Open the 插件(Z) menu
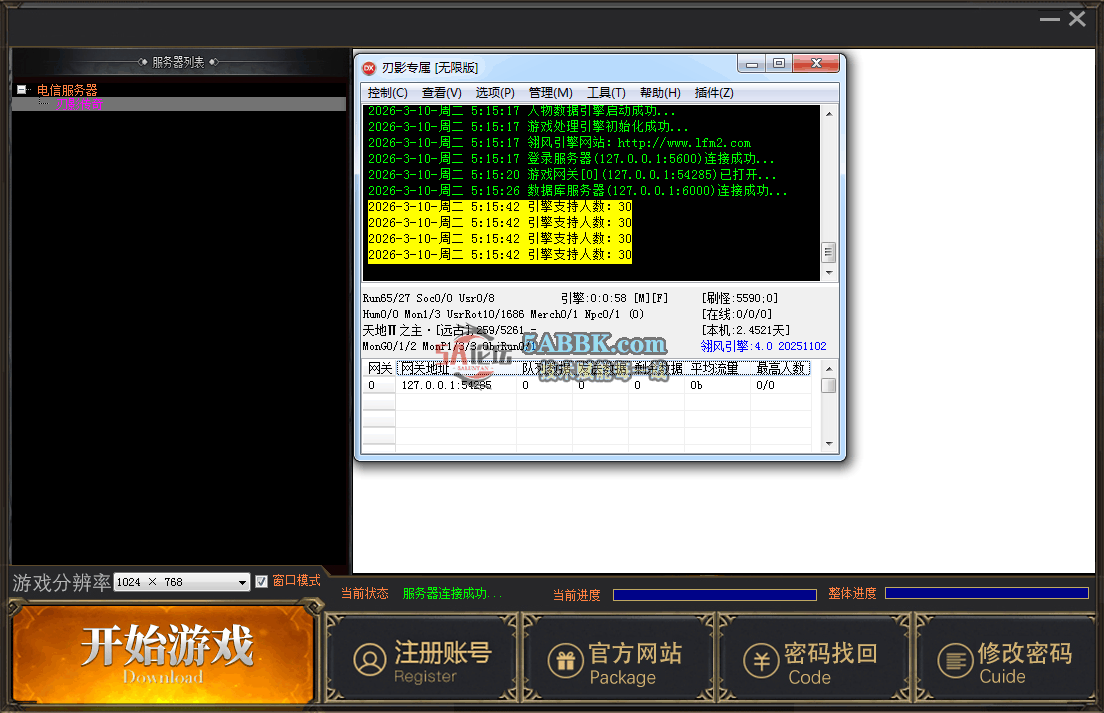 [x=713, y=91]
